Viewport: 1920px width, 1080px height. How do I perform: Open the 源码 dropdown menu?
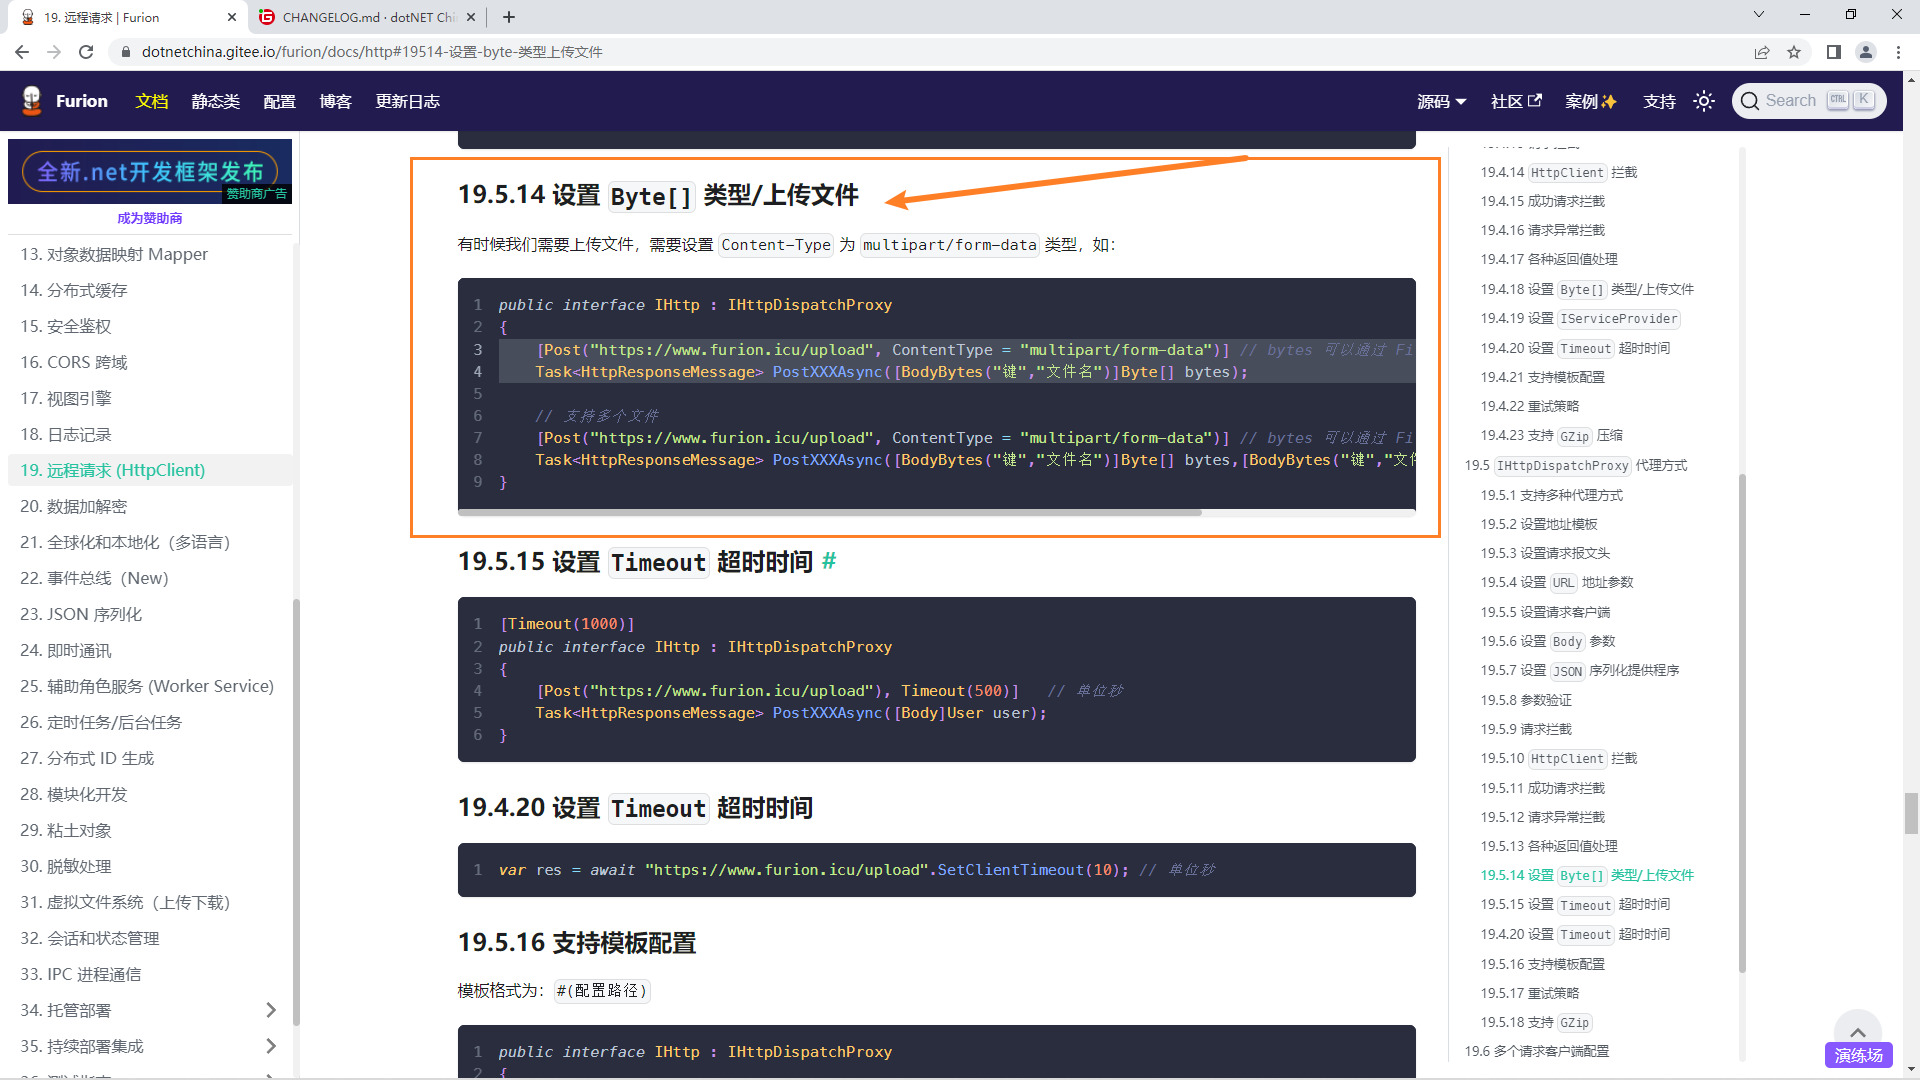[x=1442, y=101]
